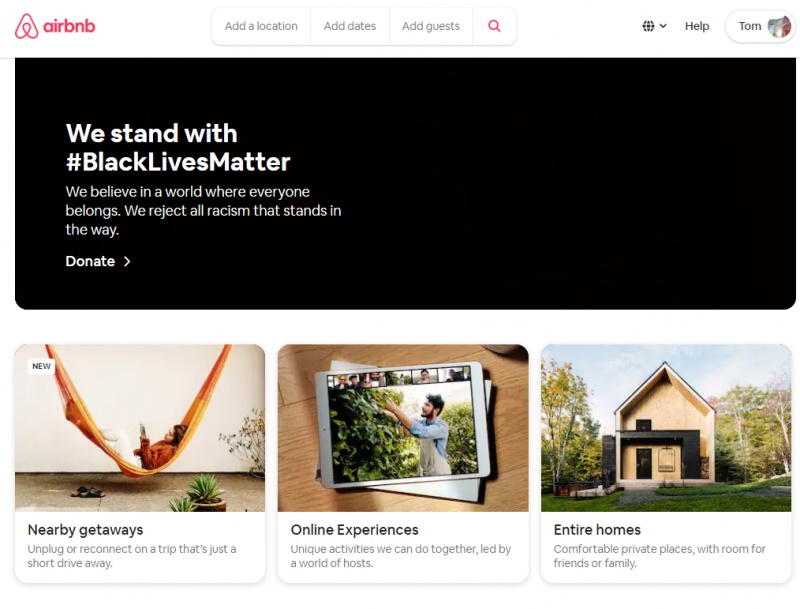Expand the chevron beside the globe
This screenshot has height=609, width=800.
point(663,26)
